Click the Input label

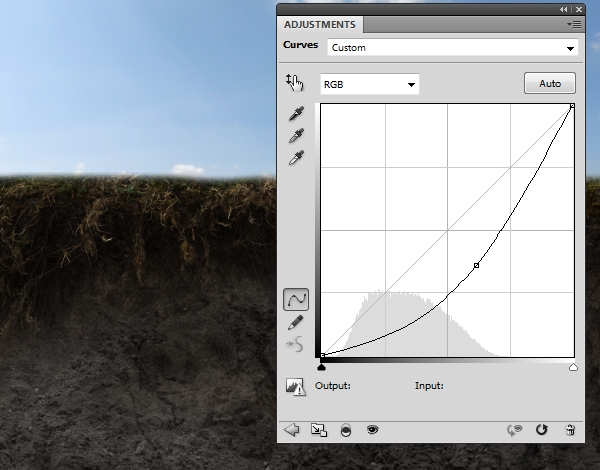coord(429,386)
